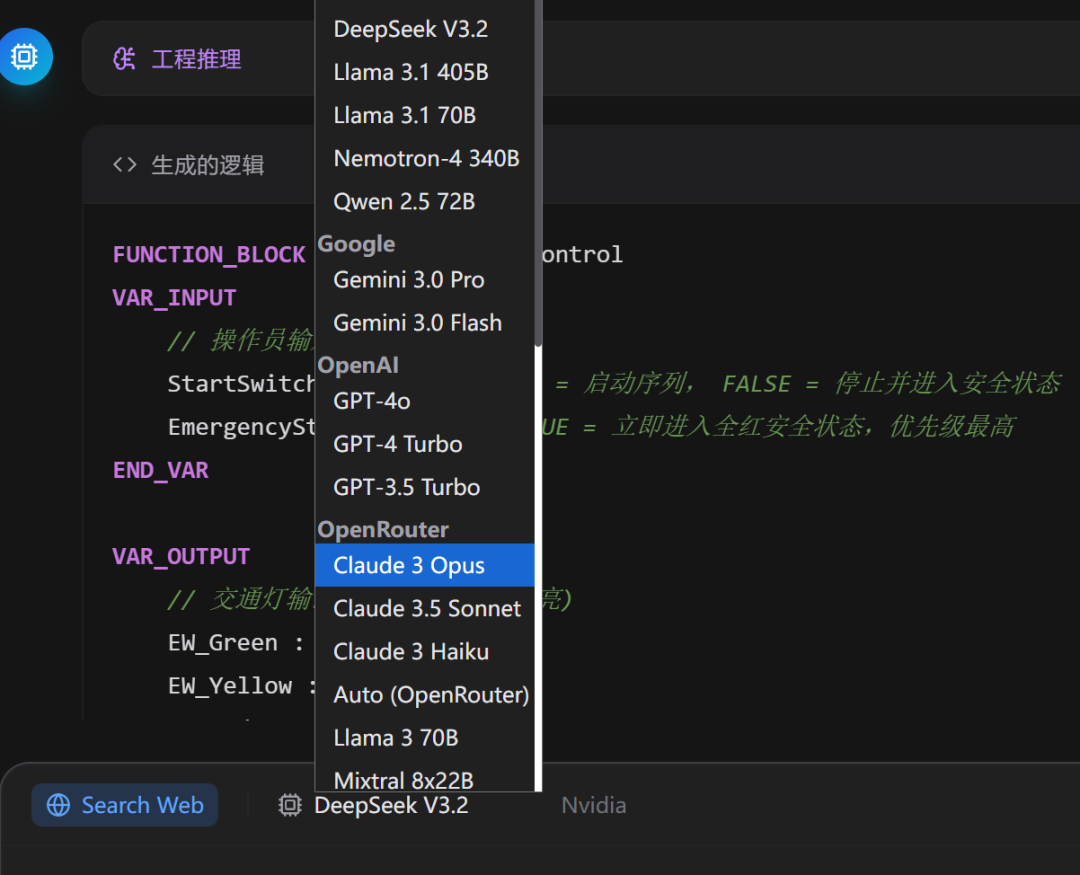Click the blue chip avatar icon
This screenshot has width=1080, height=875.
click(x=25, y=56)
